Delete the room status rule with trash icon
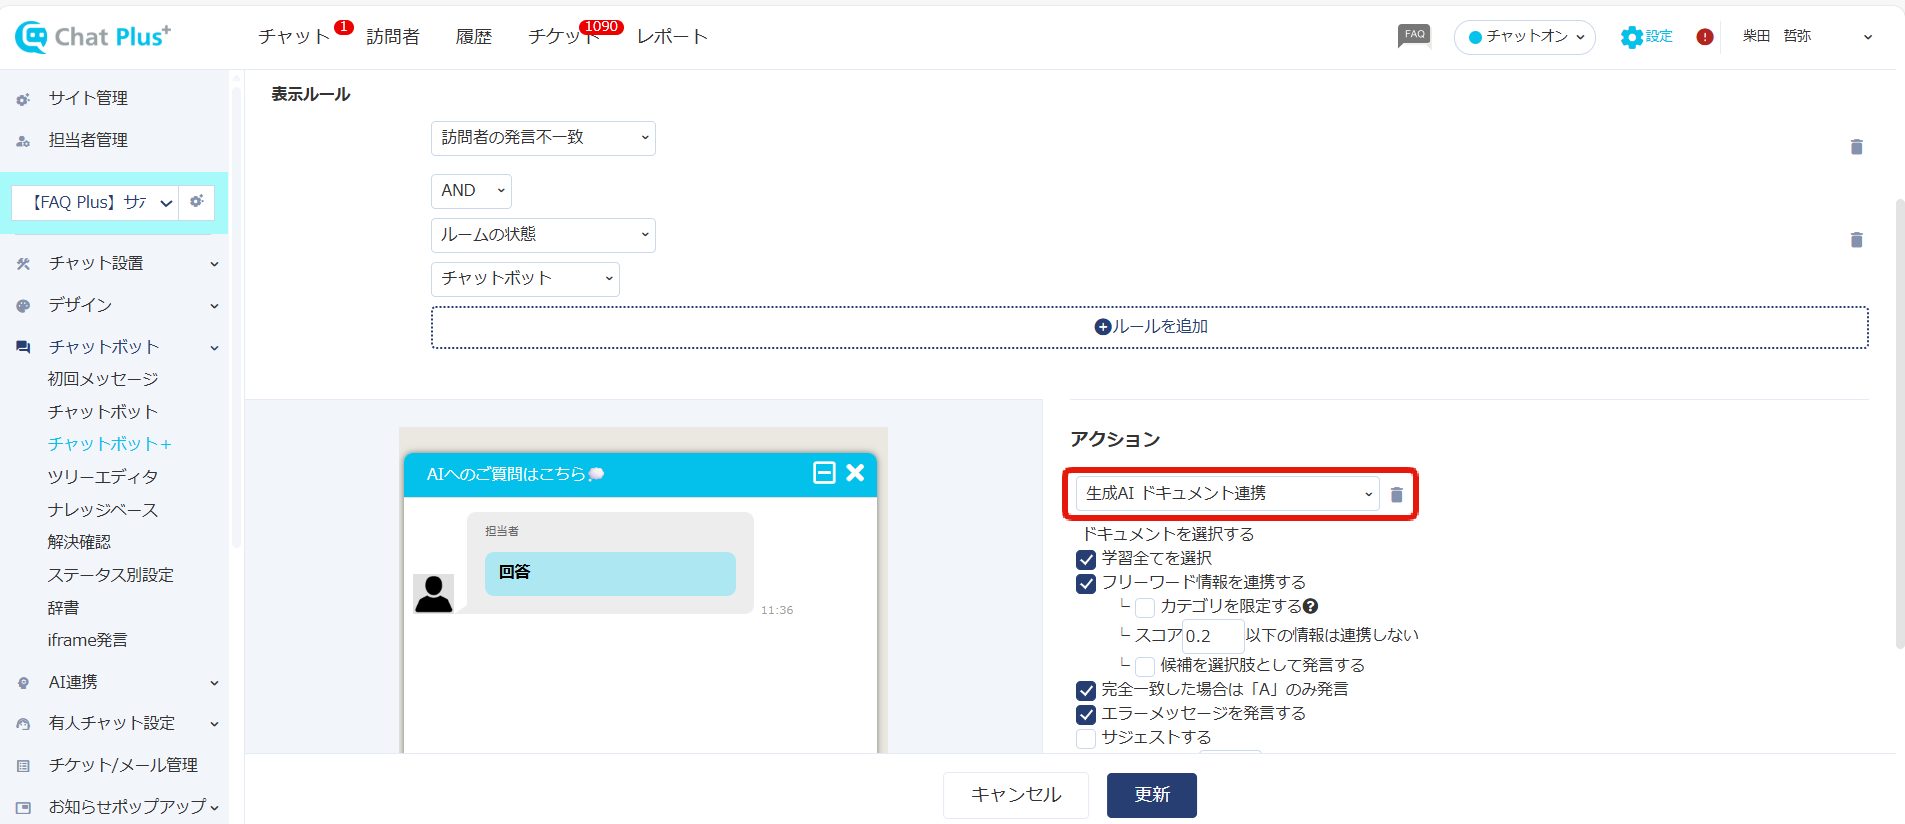 pos(1856,240)
